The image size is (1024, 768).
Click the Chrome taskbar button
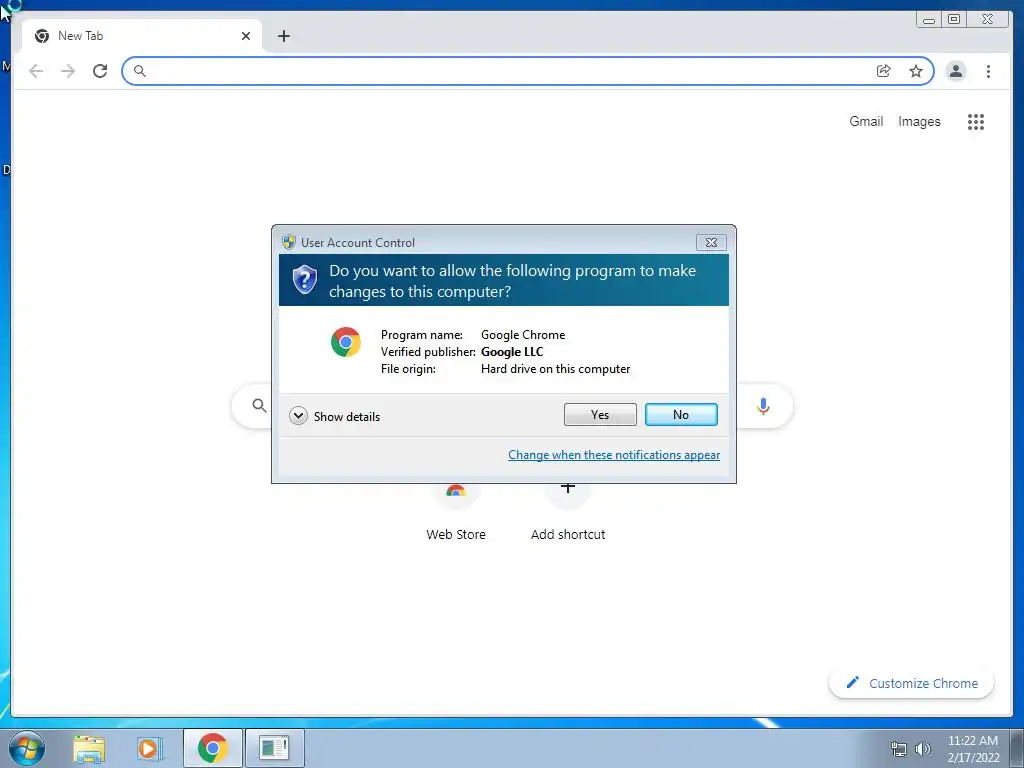coord(213,748)
